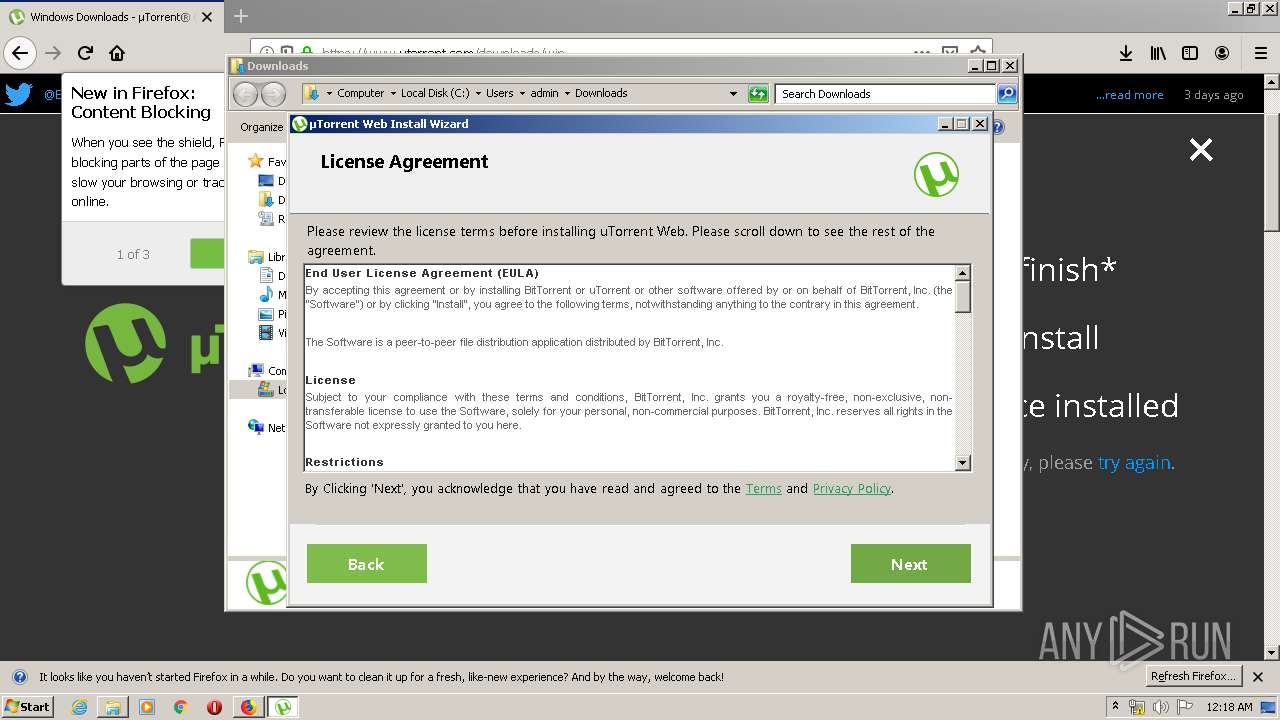
Task: Click the Back button in install wizard
Action: click(x=366, y=563)
